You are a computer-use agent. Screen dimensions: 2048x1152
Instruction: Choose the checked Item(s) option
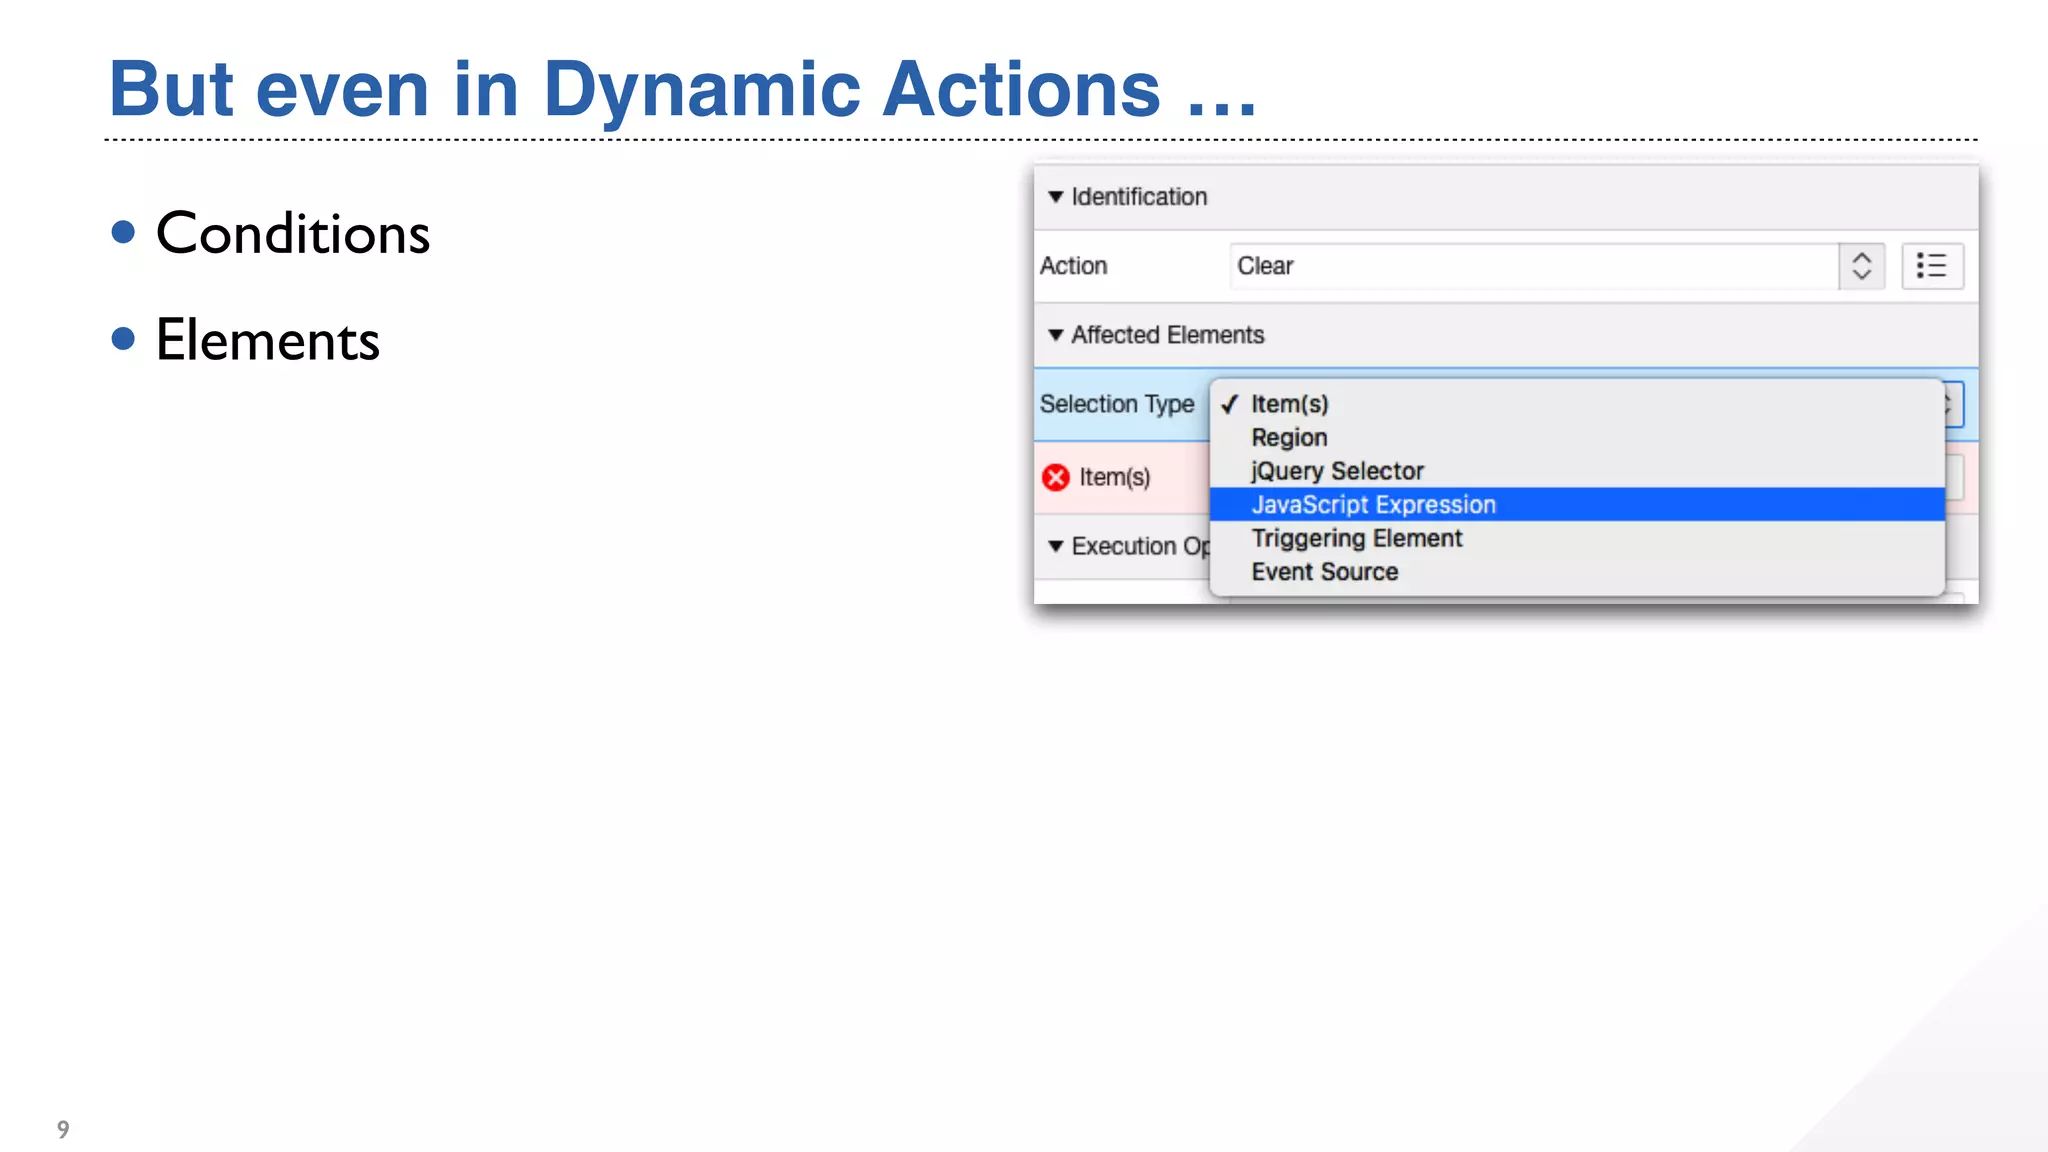(x=1577, y=404)
